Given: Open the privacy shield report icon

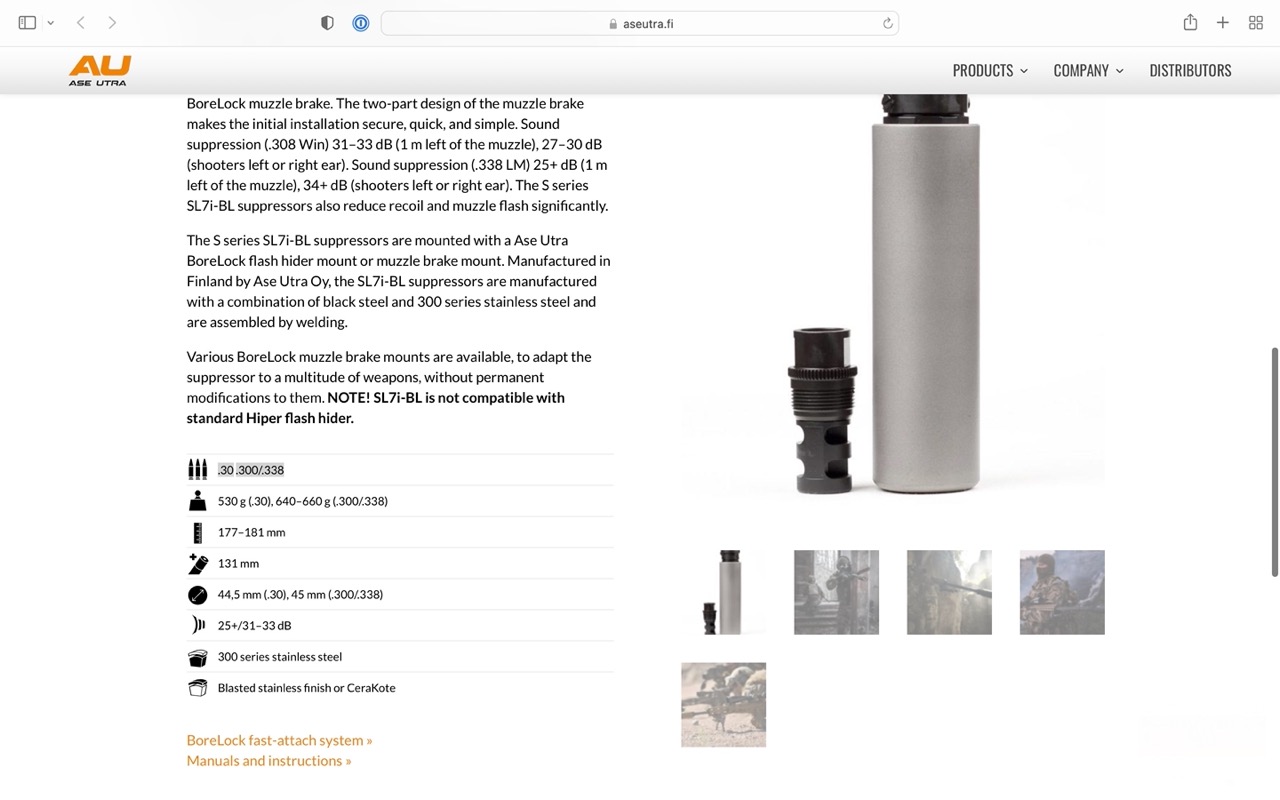Looking at the screenshot, I should pyautogui.click(x=327, y=23).
